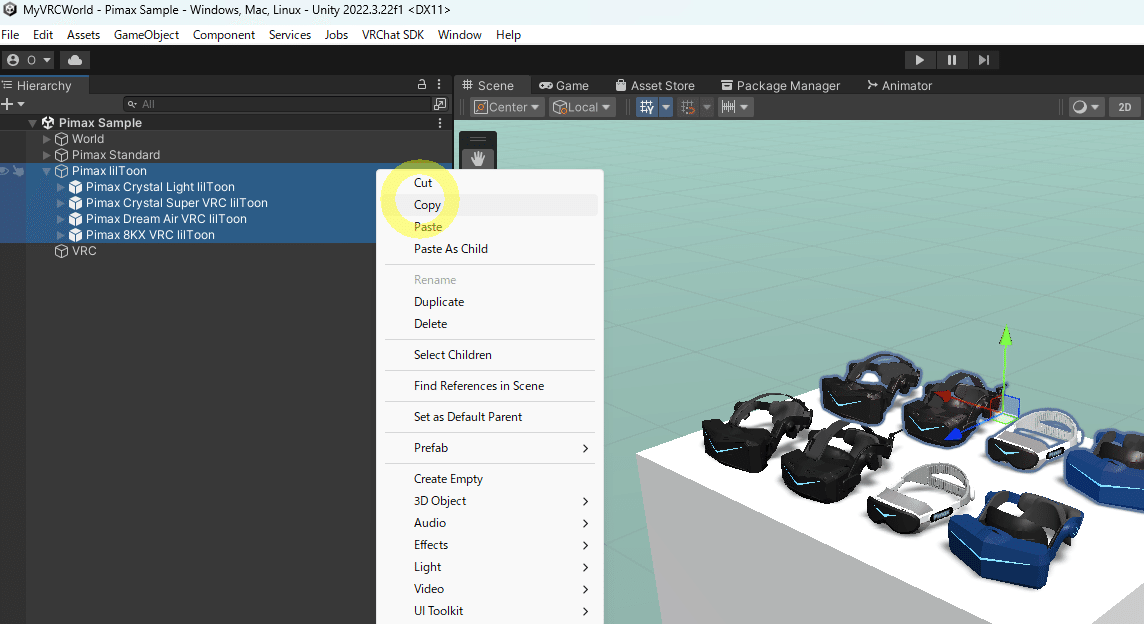The height and width of the screenshot is (624, 1144).
Task: Open the Center pivot dropdown
Action: coord(507,107)
